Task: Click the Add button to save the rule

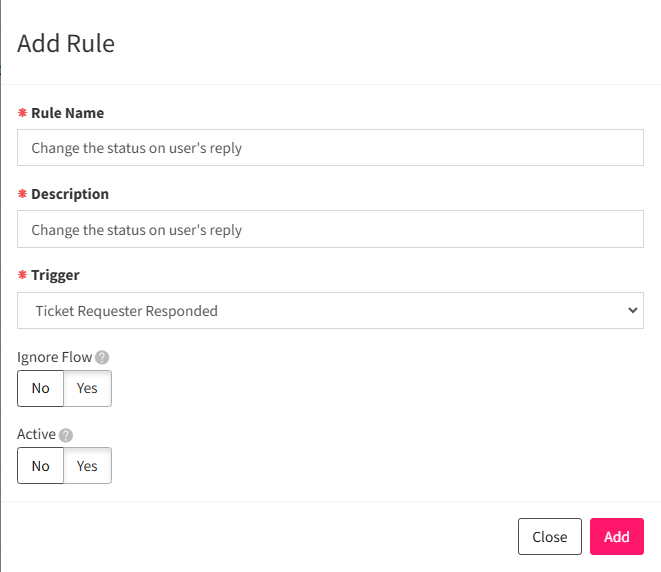Action: 617,537
